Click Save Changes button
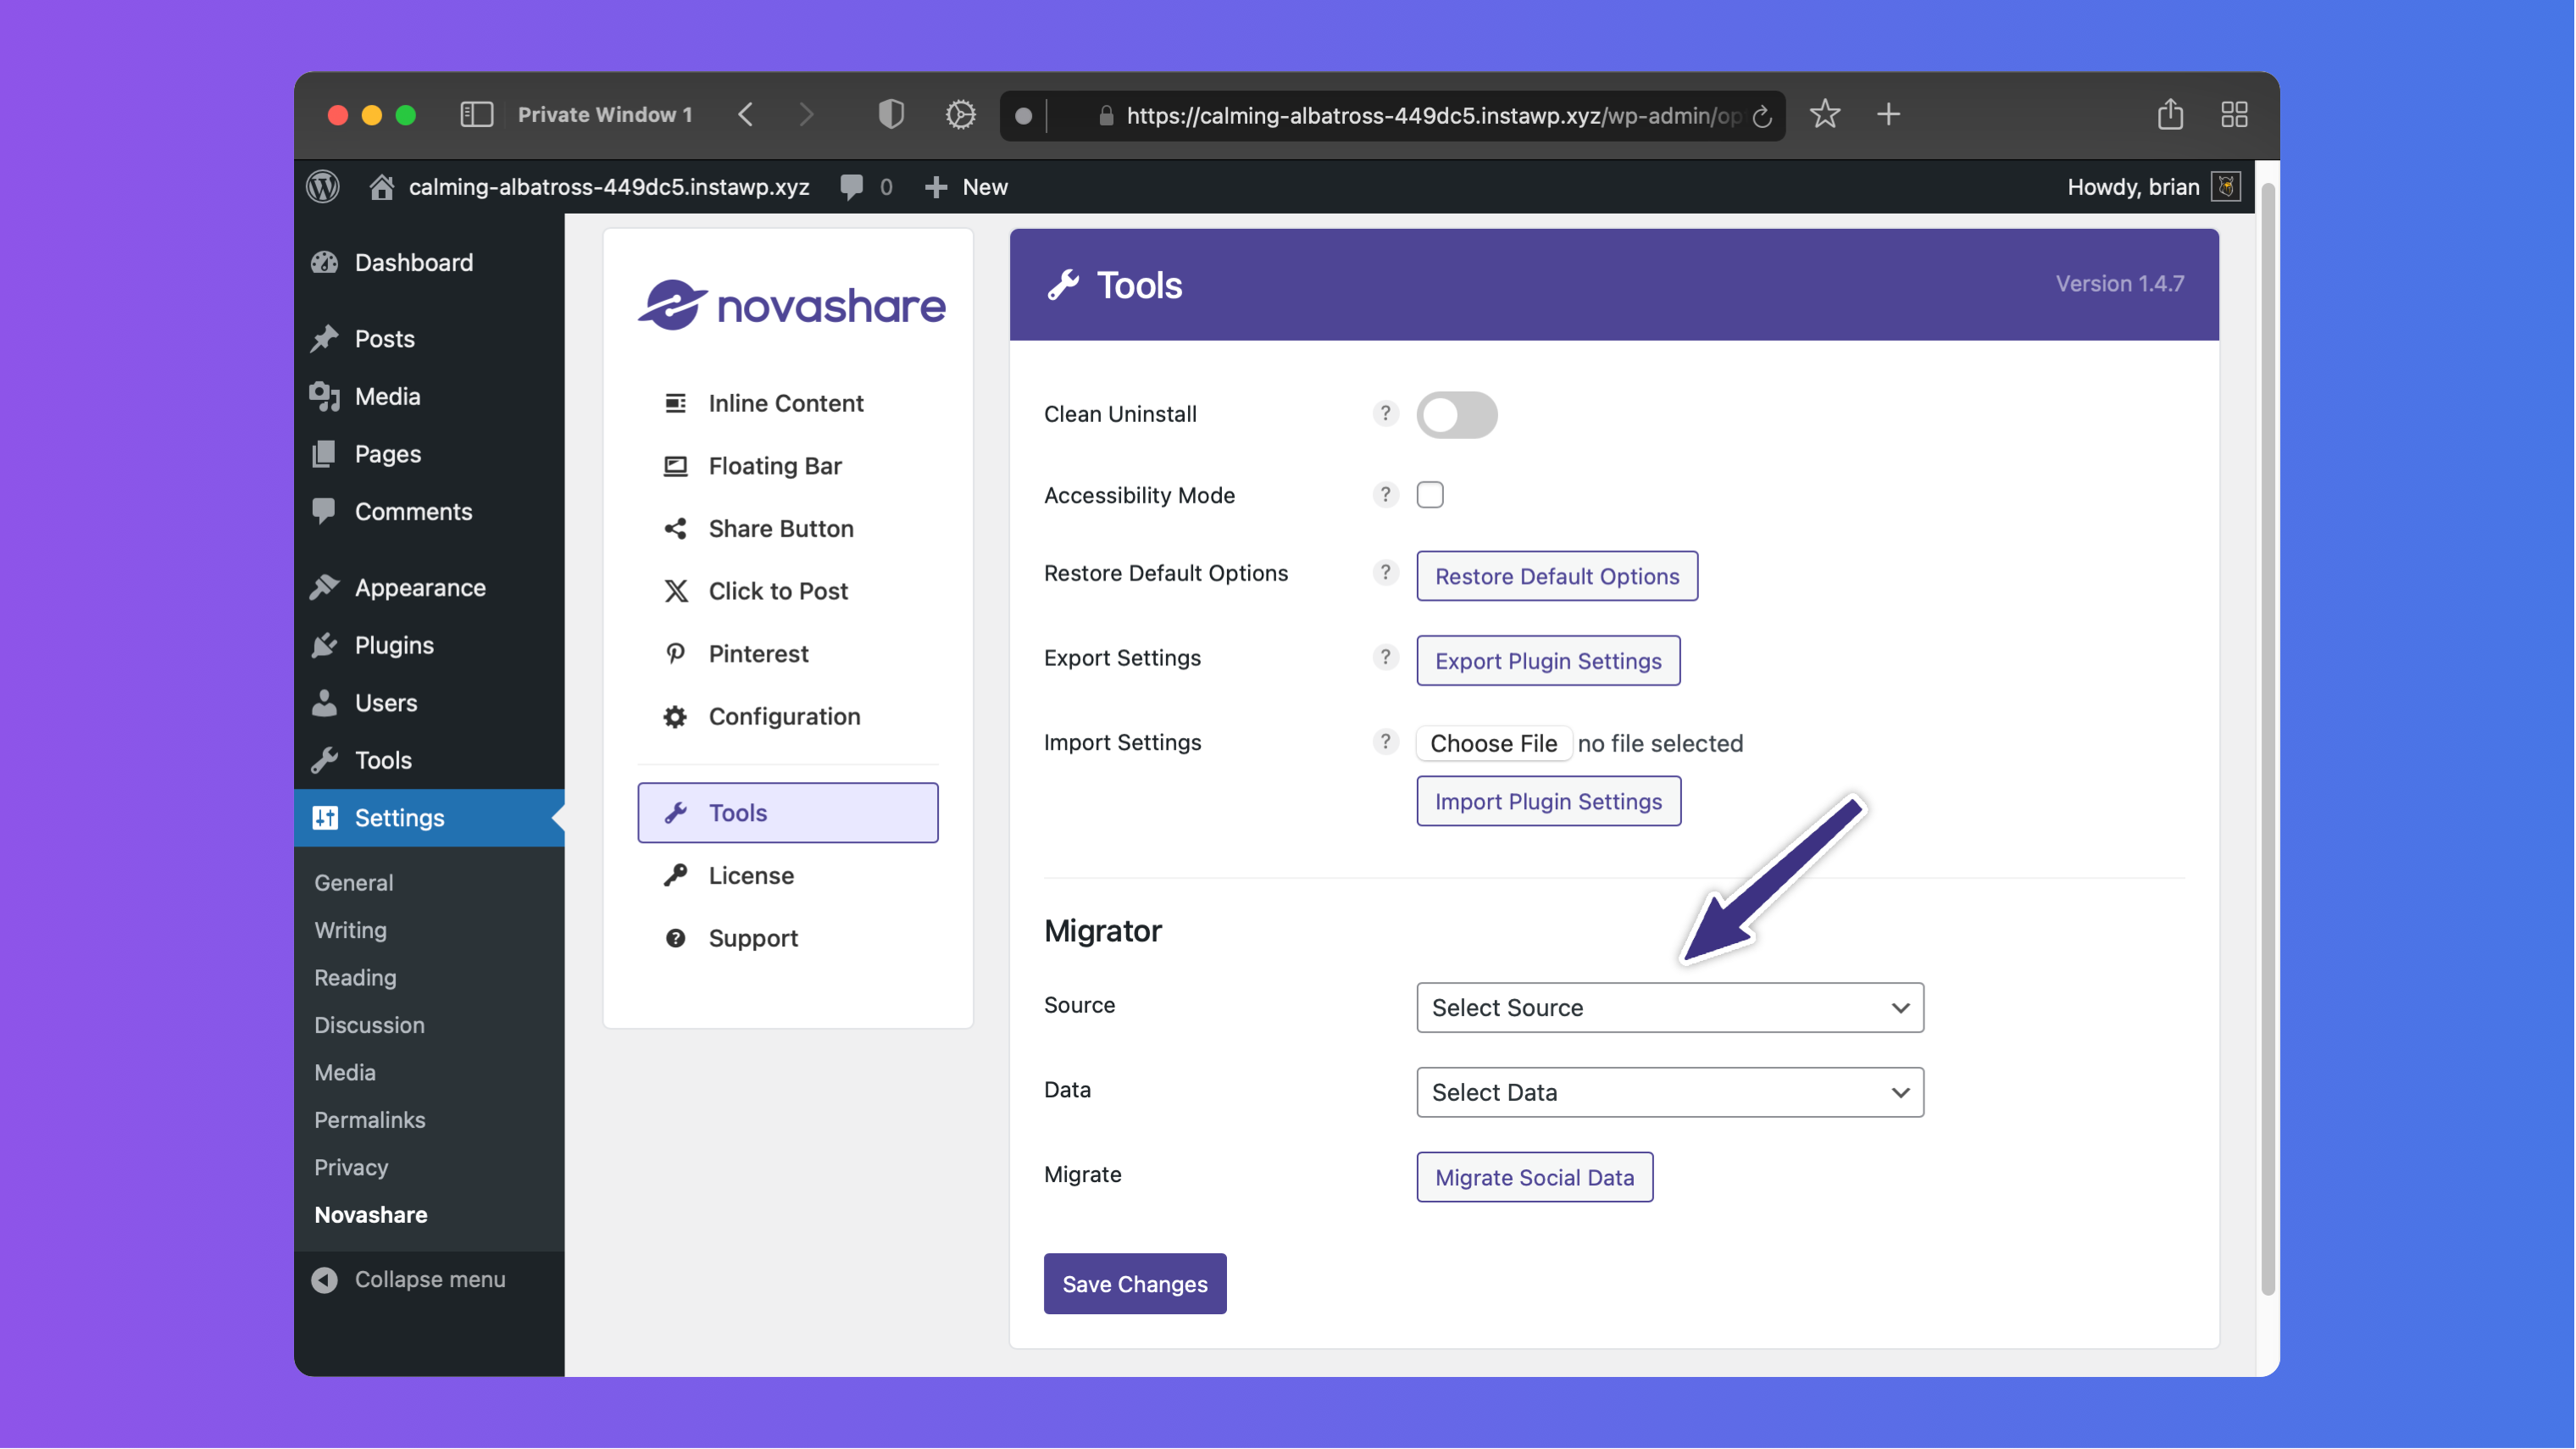The width and height of the screenshot is (2576, 1449). (1135, 1284)
